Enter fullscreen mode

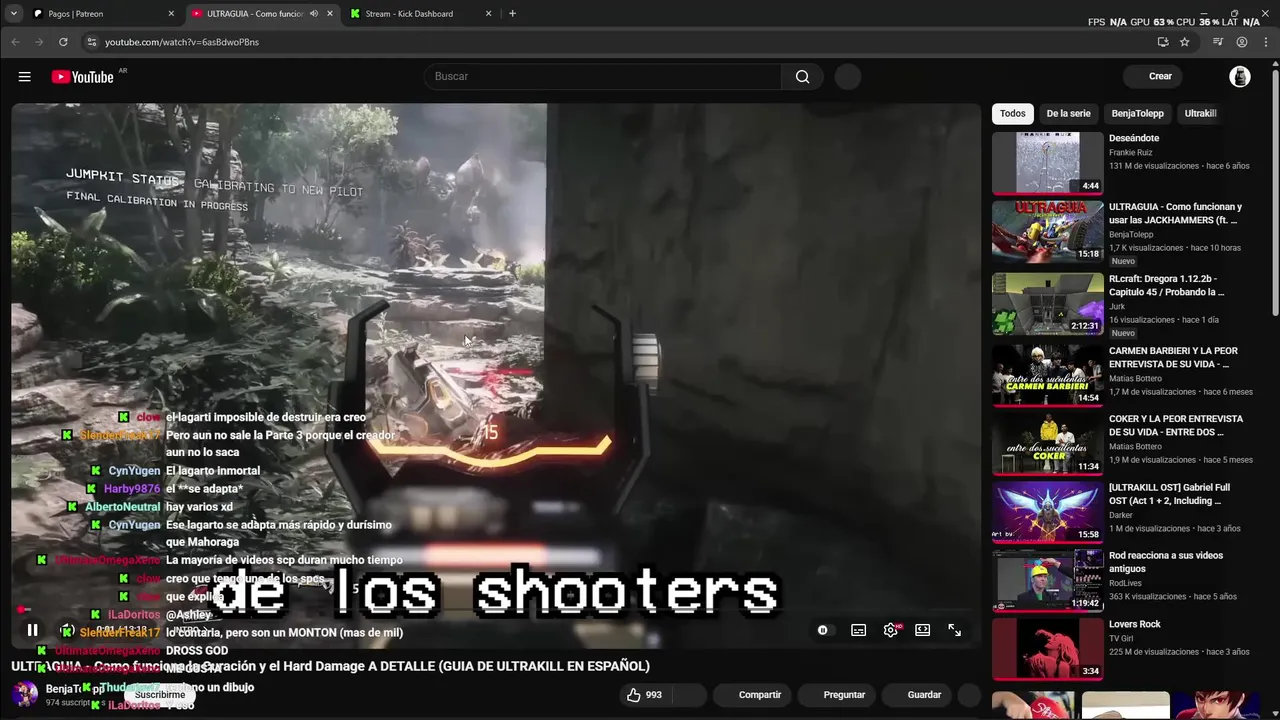954,630
